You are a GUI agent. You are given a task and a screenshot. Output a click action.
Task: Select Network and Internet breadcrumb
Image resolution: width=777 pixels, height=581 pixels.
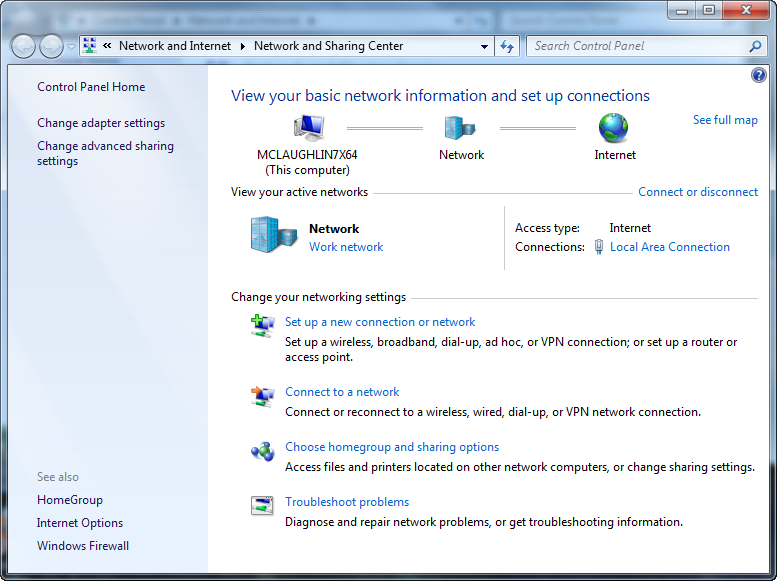click(x=175, y=46)
